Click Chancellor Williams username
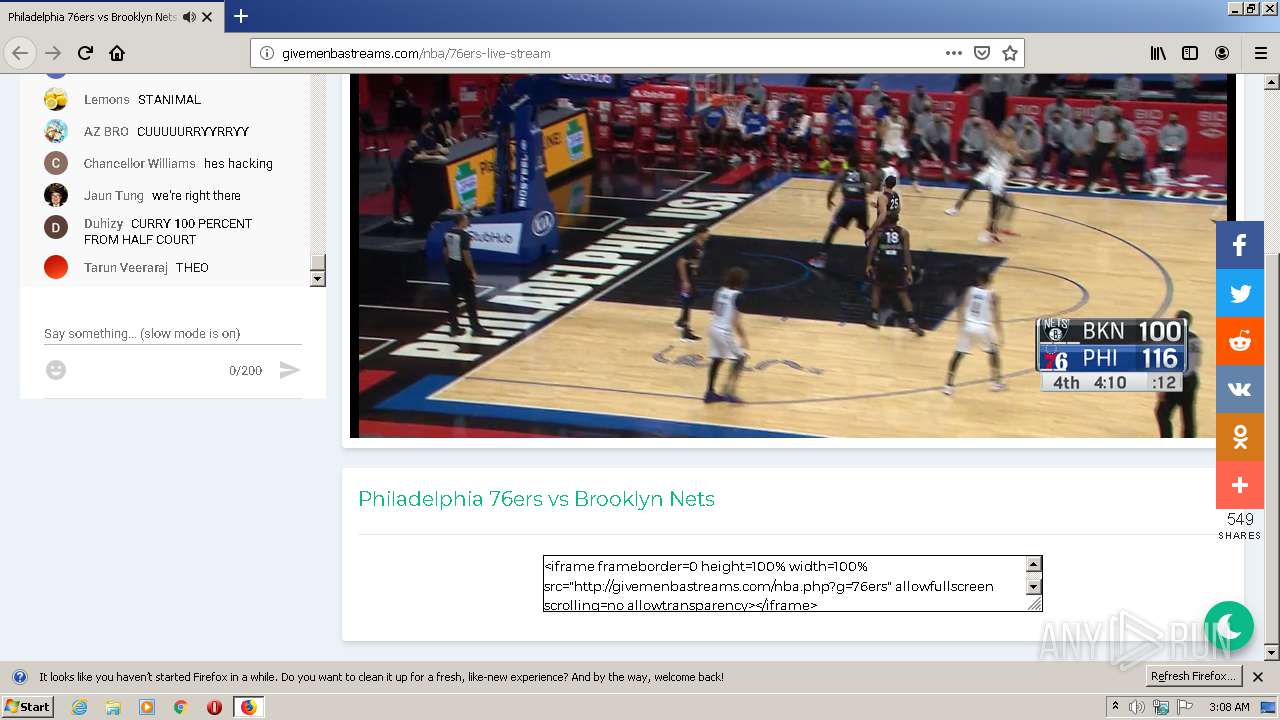1280x720 pixels. [x=140, y=163]
